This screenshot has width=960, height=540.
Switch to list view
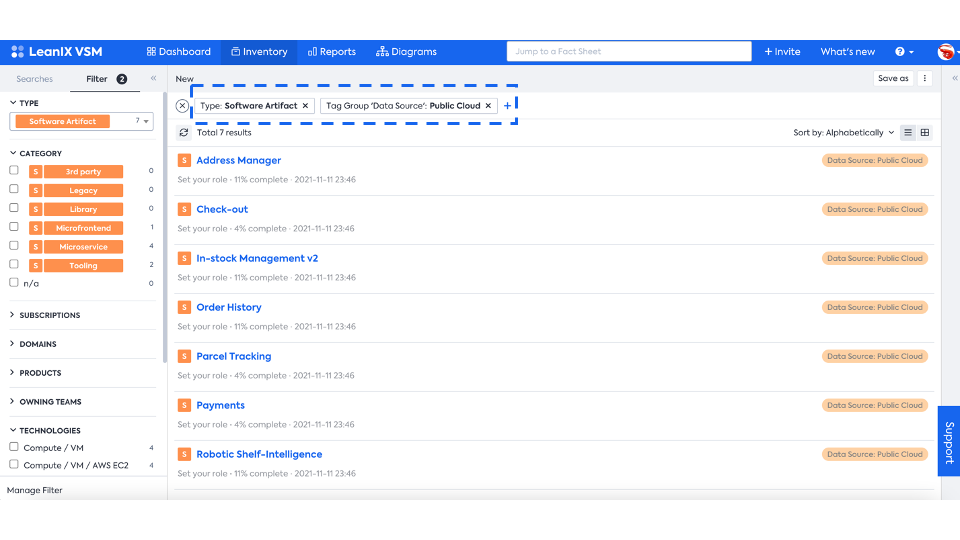908,132
